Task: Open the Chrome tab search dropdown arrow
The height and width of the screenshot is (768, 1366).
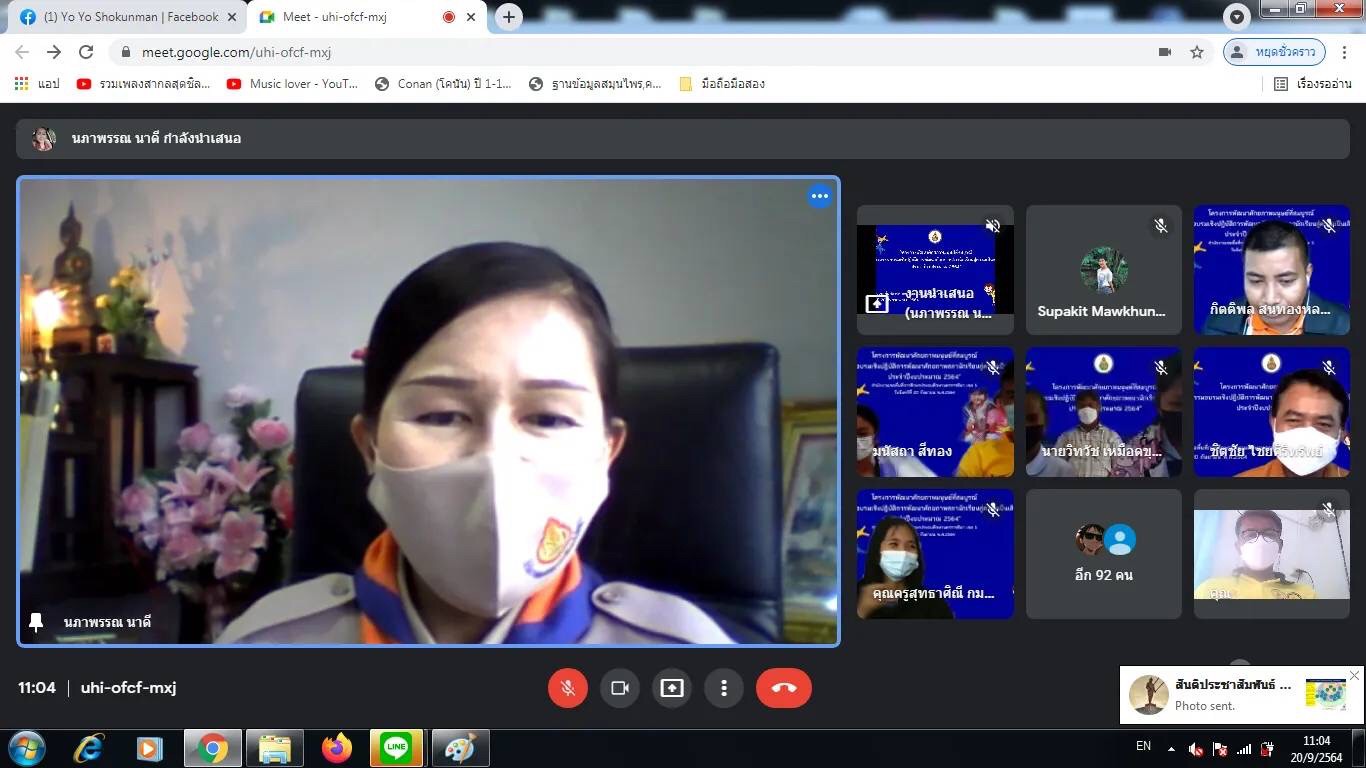Action: (1238, 17)
